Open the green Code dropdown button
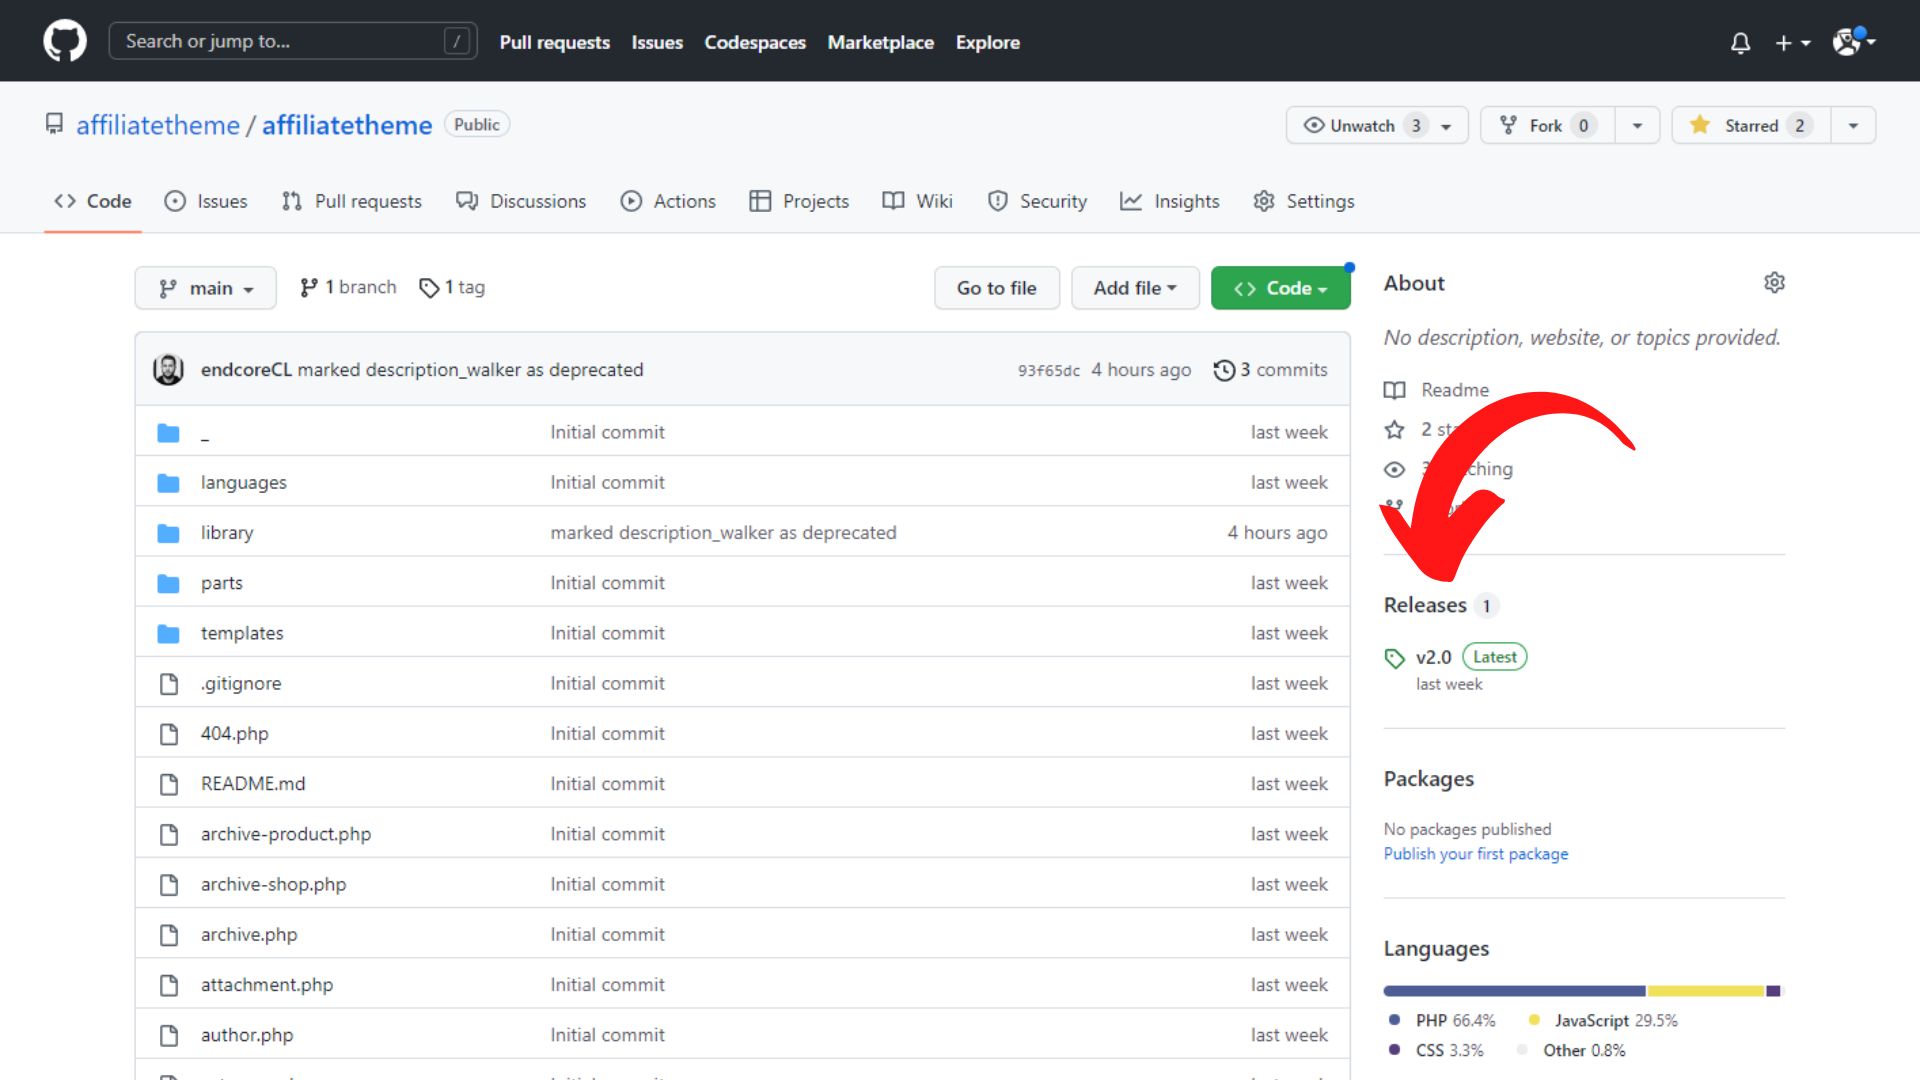Image resolution: width=1920 pixels, height=1080 pixels. click(x=1280, y=288)
